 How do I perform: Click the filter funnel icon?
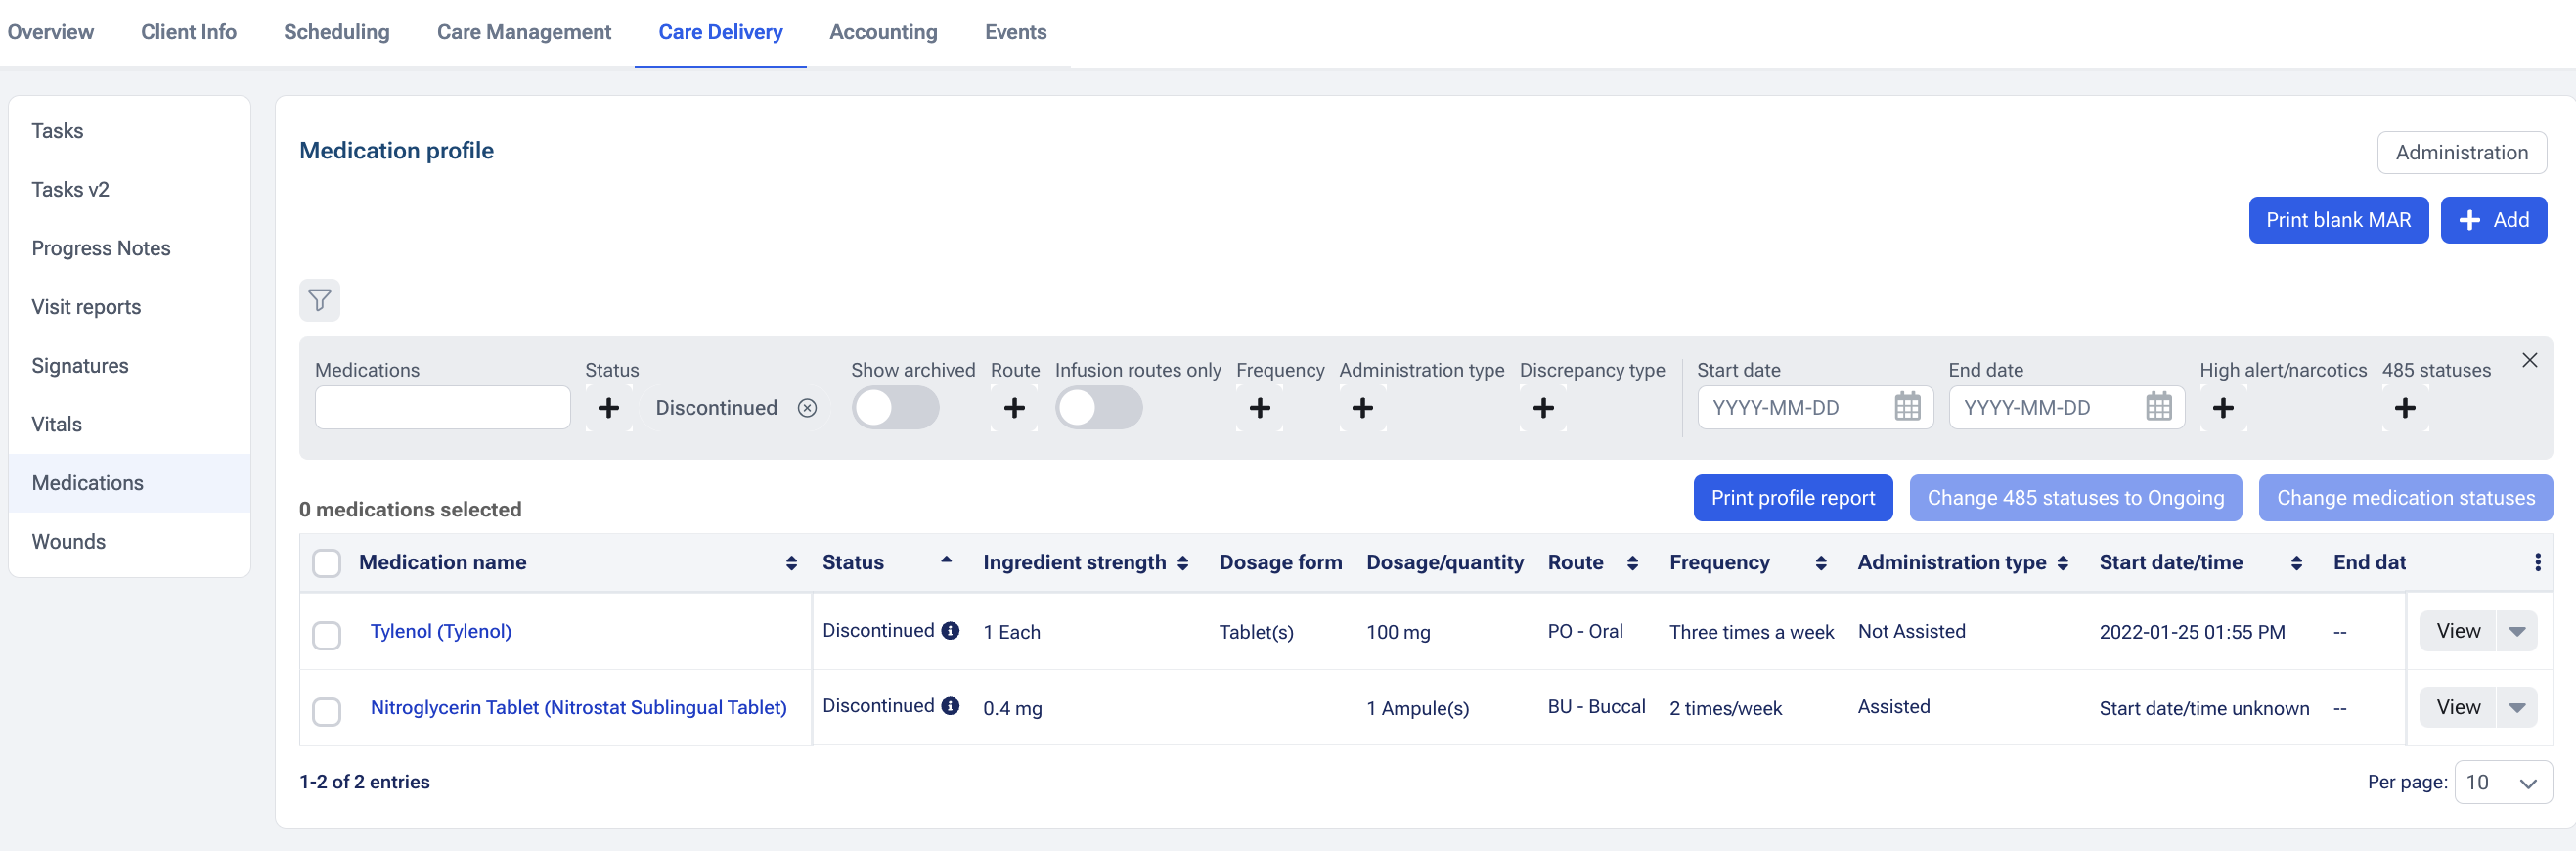click(x=319, y=300)
